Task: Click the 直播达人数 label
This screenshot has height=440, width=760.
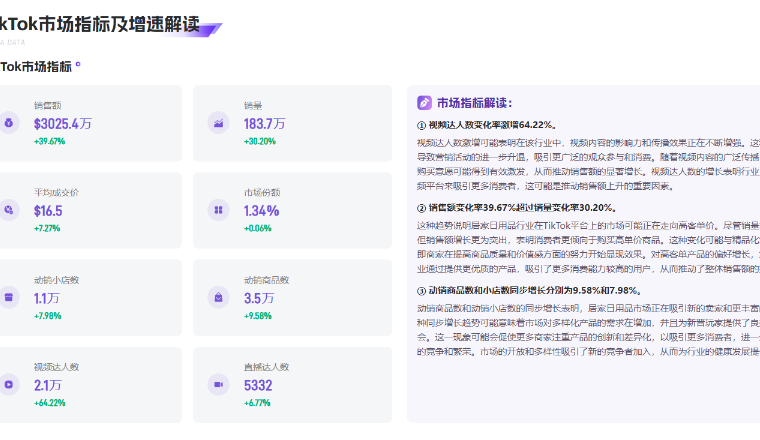Action: 267,367
